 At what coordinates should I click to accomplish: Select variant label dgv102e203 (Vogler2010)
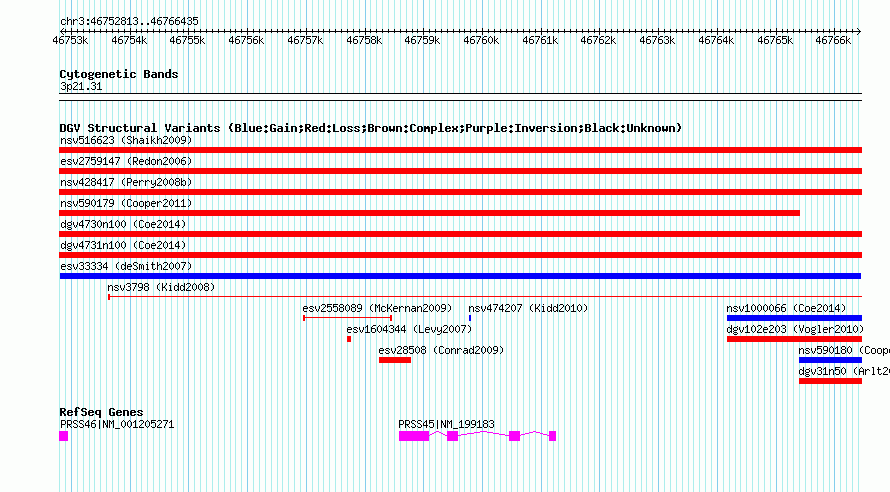(x=795, y=329)
